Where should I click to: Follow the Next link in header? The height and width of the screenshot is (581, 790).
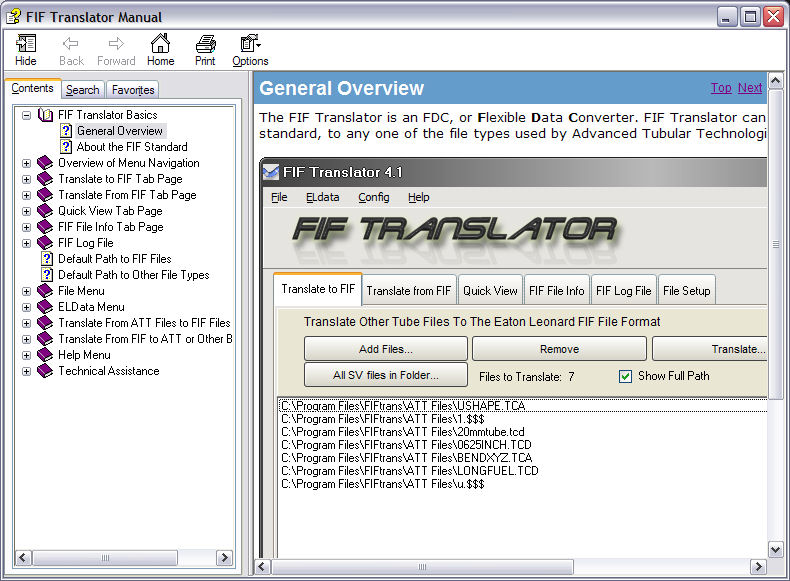coord(750,88)
